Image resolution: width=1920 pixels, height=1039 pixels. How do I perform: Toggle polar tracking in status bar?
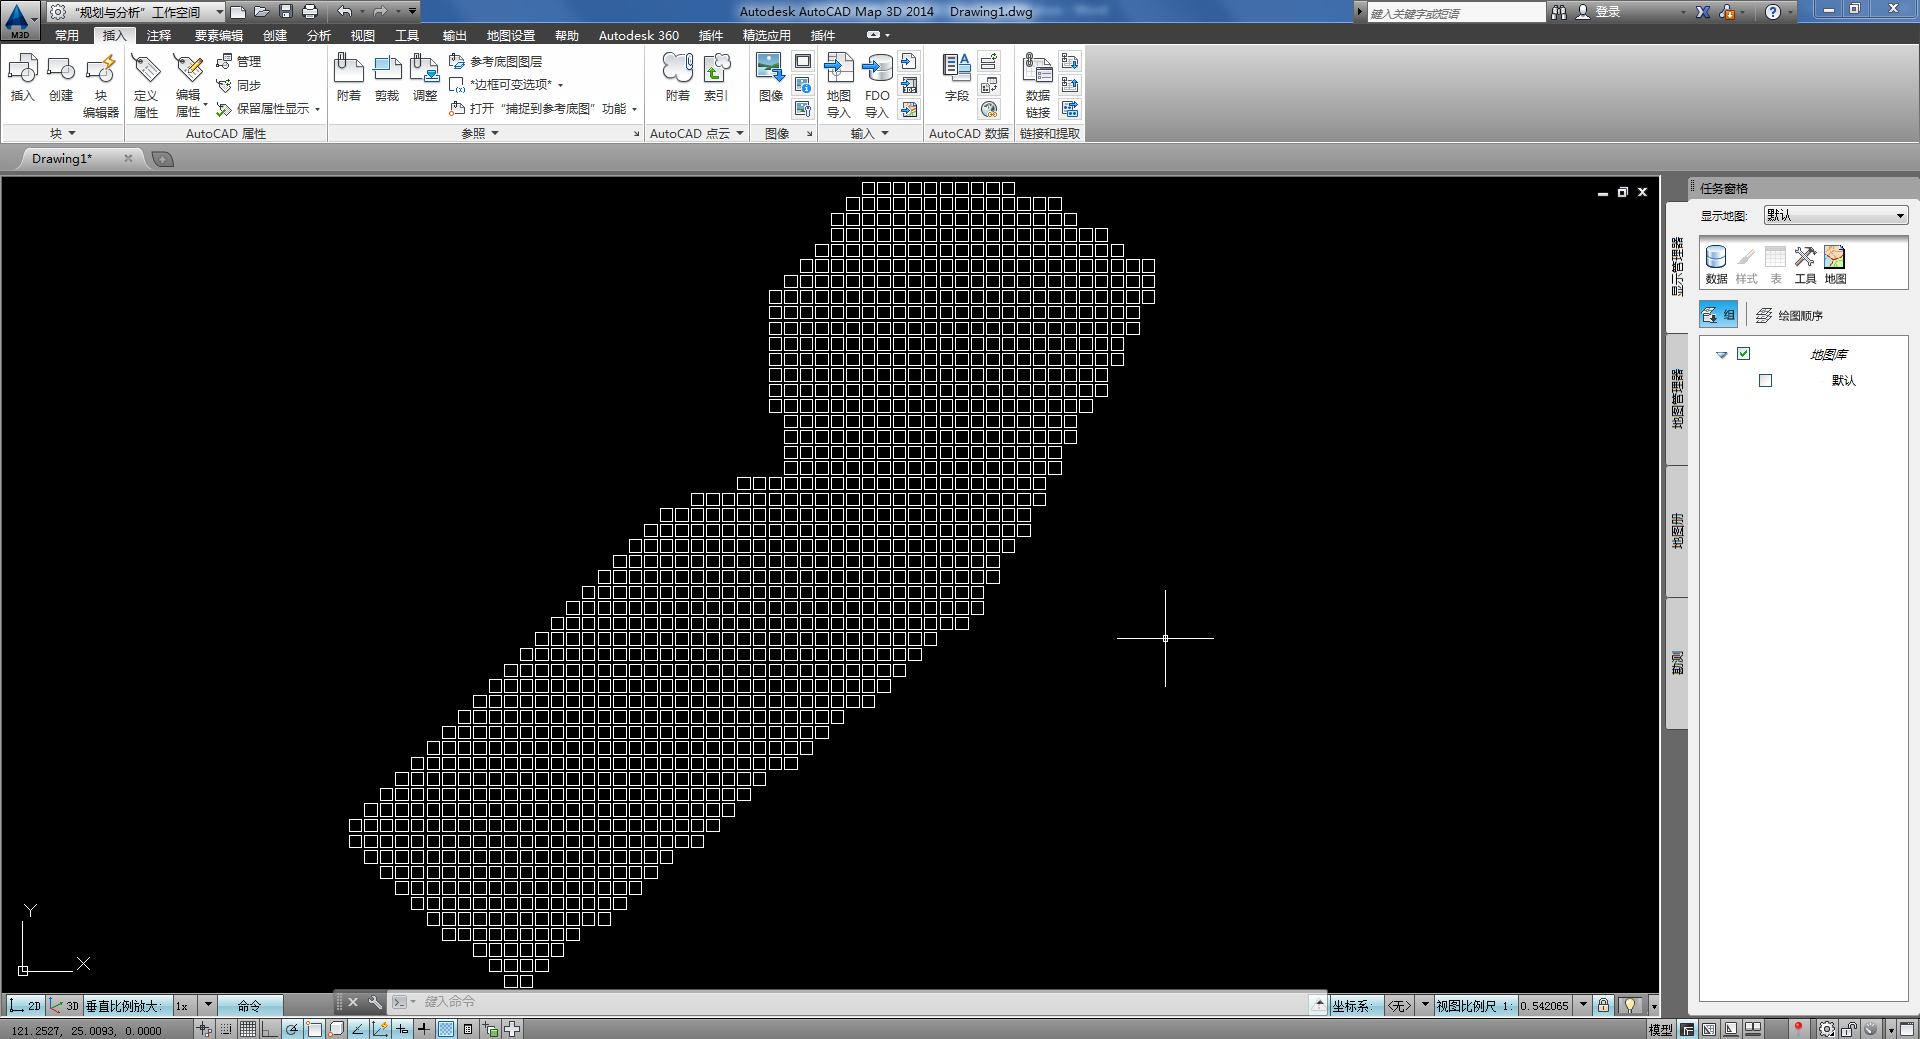tap(292, 1029)
